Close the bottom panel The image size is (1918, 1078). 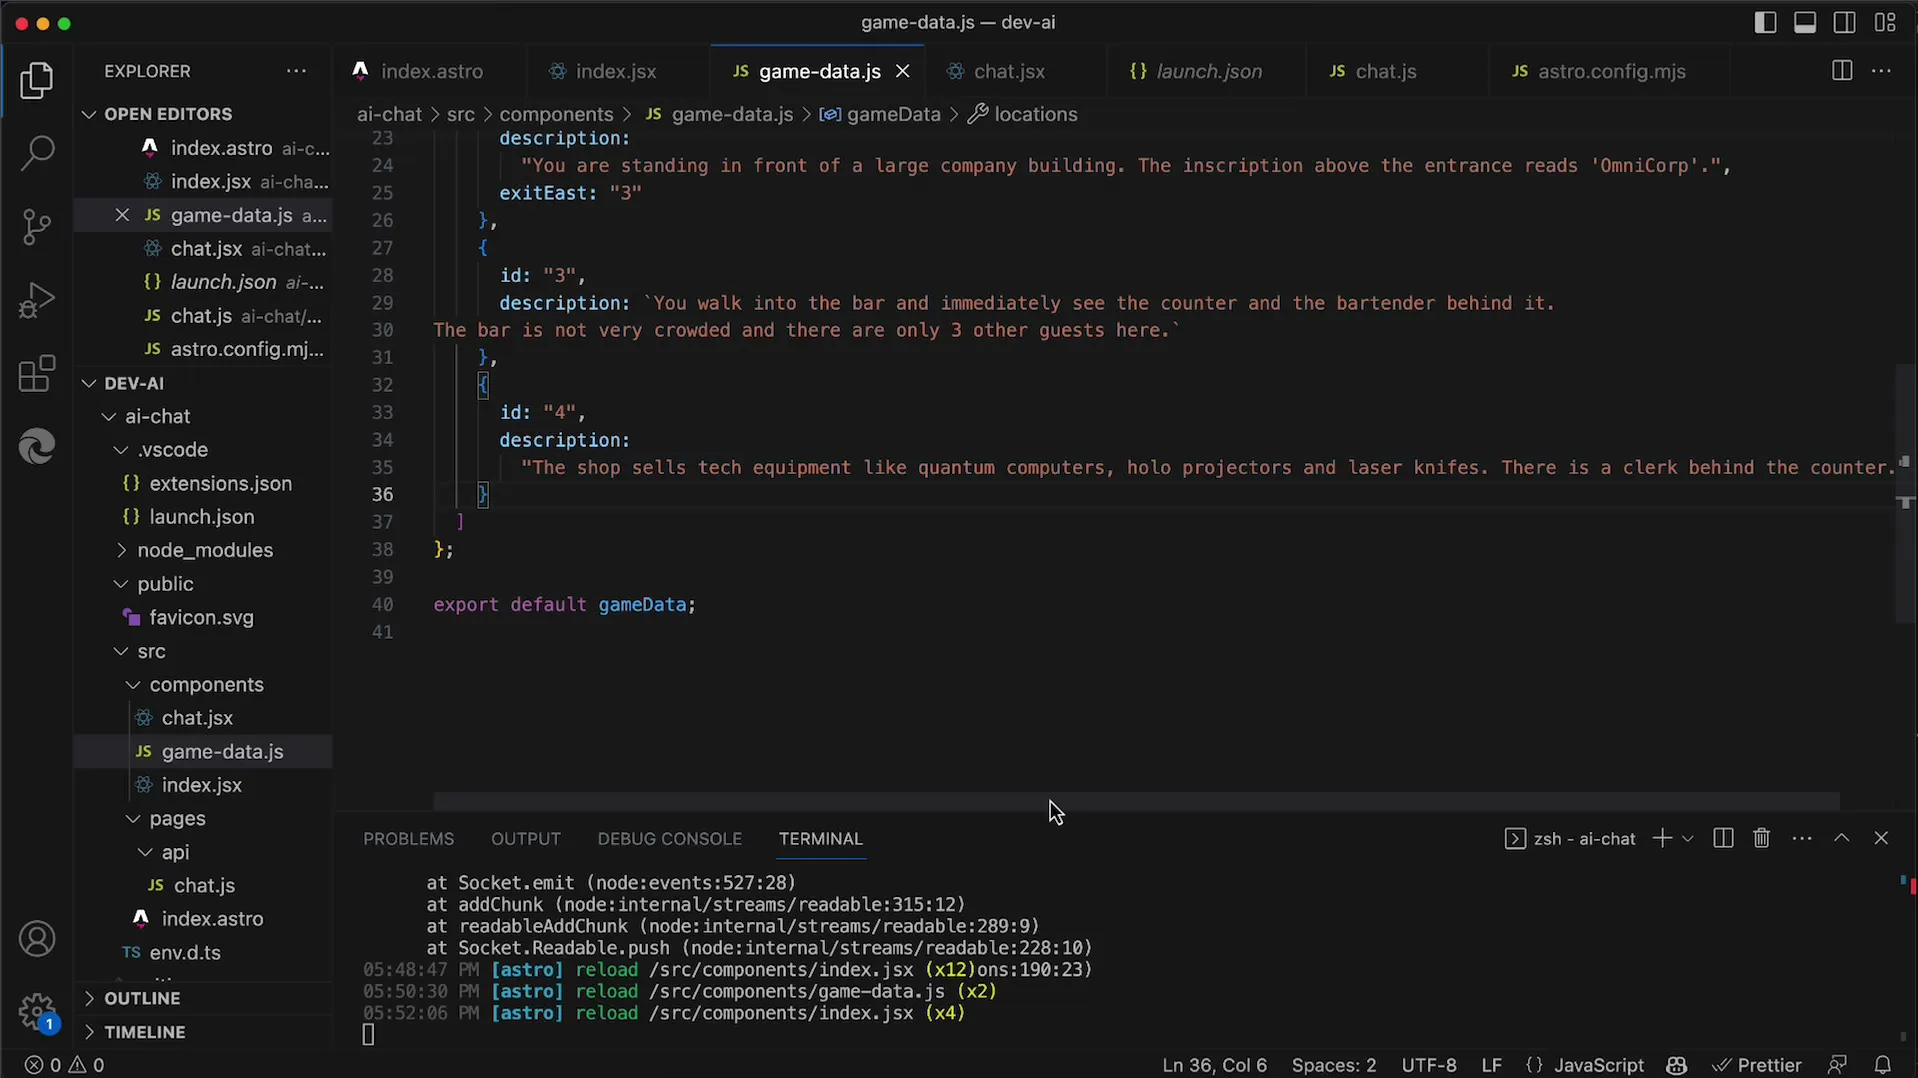[x=1881, y=838]
